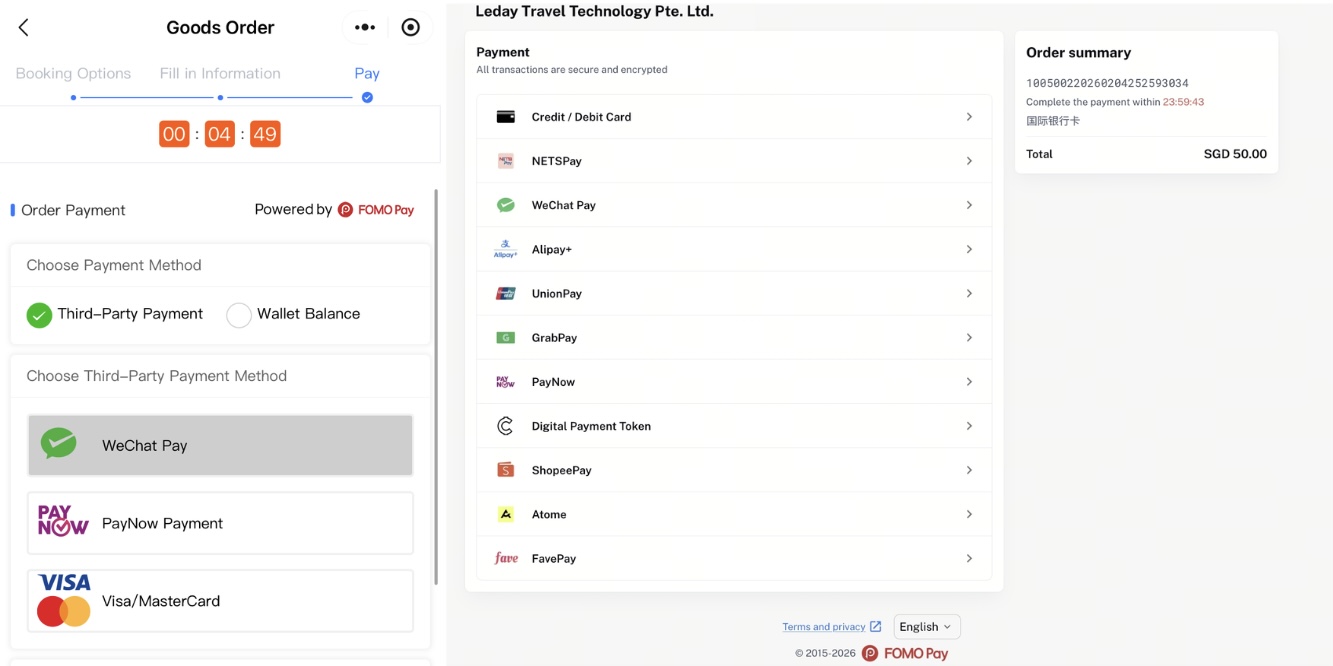
Task: Expand the UnionPay row chevron
Action: coord(969,293)
